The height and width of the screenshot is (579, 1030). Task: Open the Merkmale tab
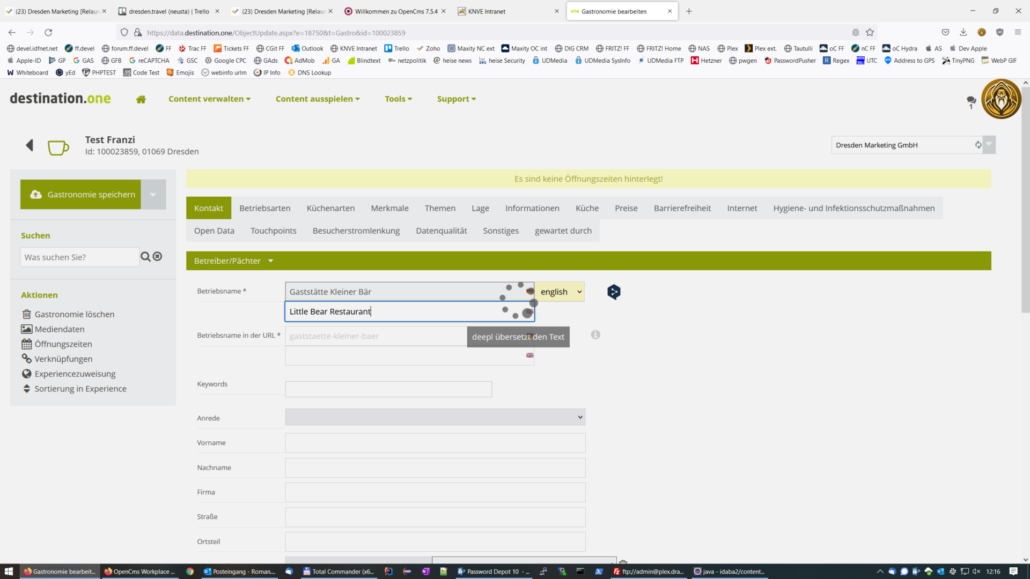point(390,208)
